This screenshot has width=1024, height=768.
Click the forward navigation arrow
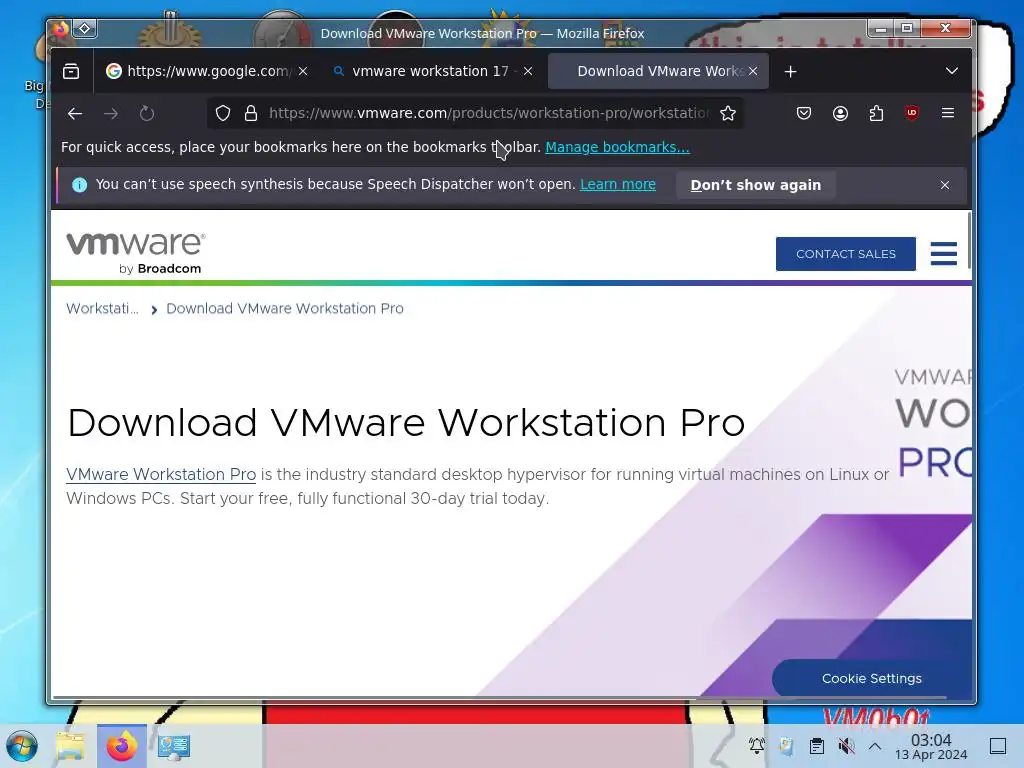click(111, 114)
